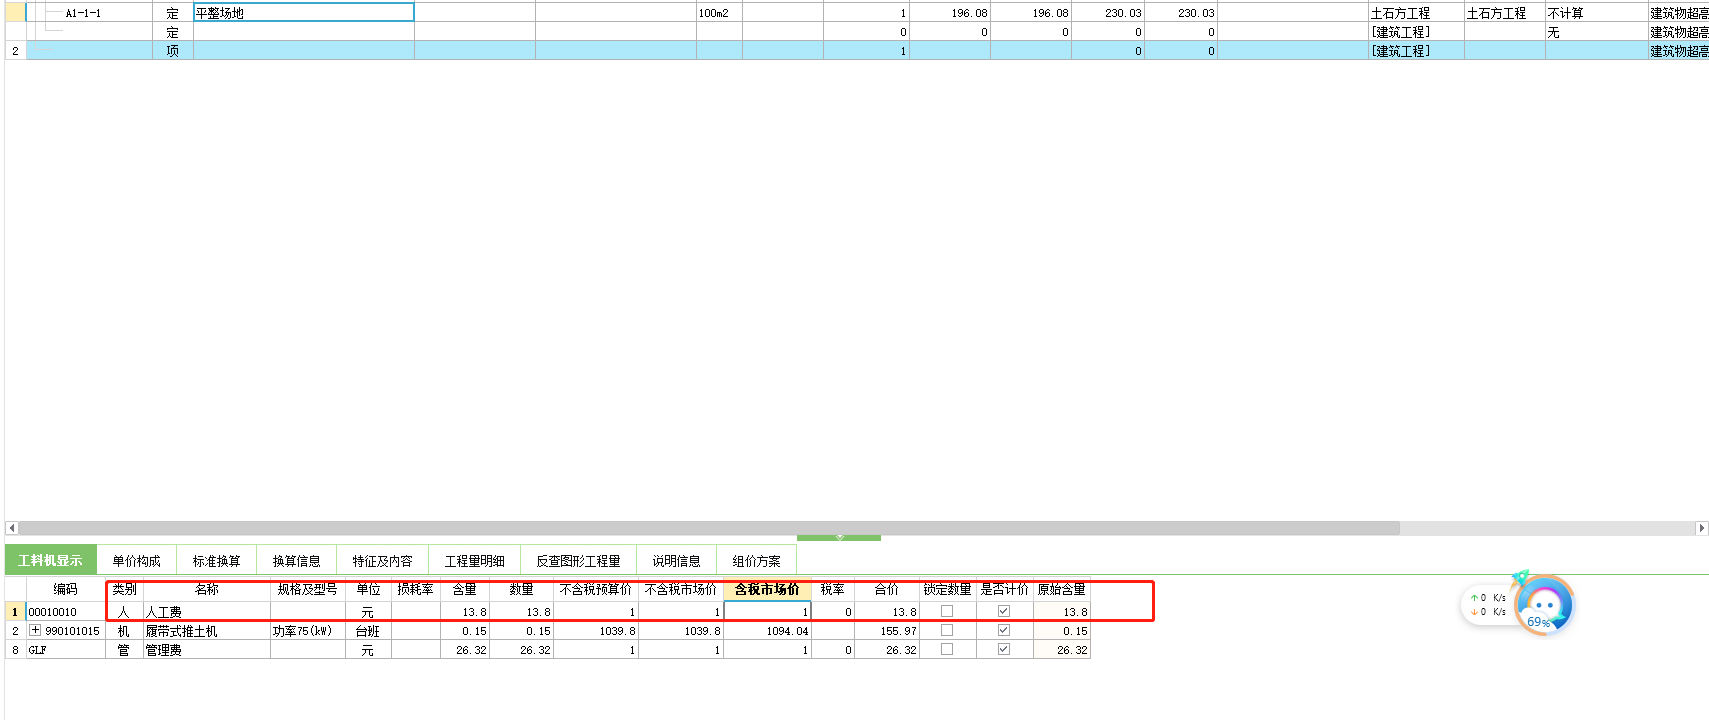Viewport: 1709px width, 720px height.
Task: Click the 无 cell in second row
Action: point(1595,32)
